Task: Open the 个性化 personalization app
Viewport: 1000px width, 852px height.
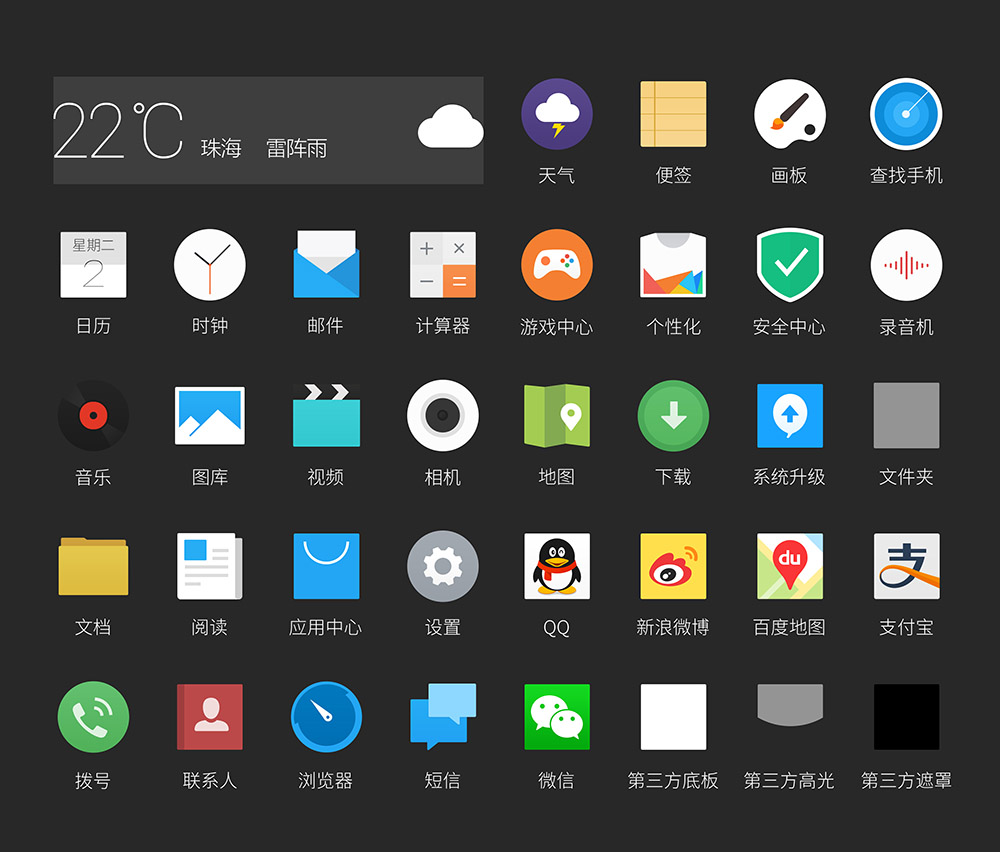Action: coord(673,265)
